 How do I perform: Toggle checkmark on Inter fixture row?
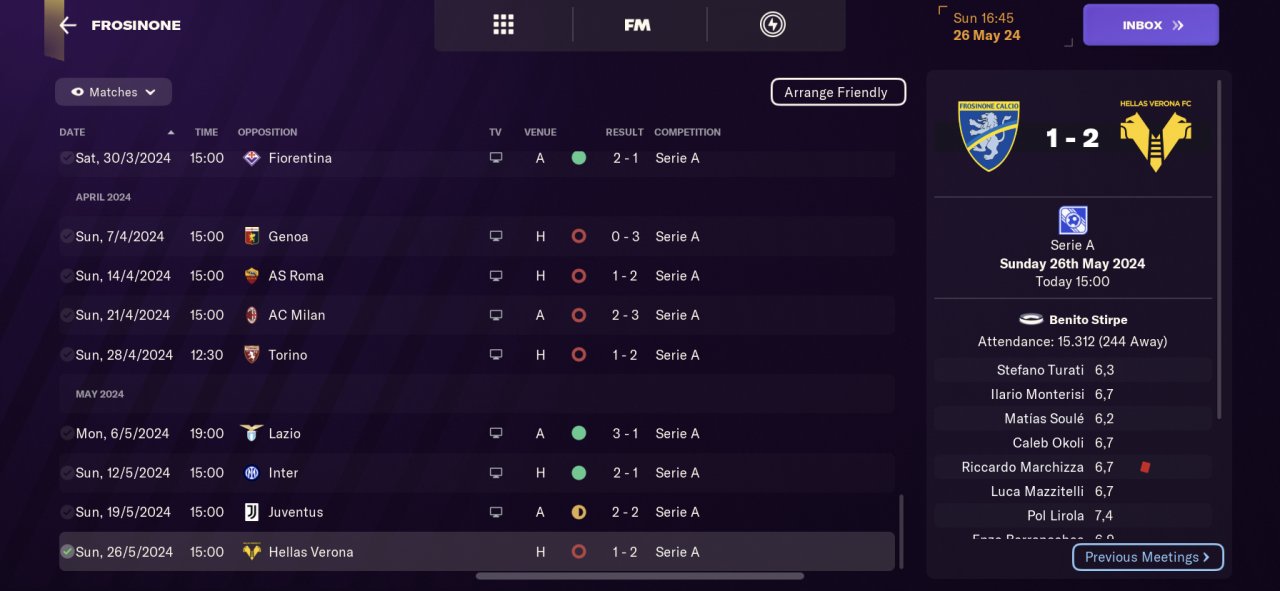click(67, 473)
